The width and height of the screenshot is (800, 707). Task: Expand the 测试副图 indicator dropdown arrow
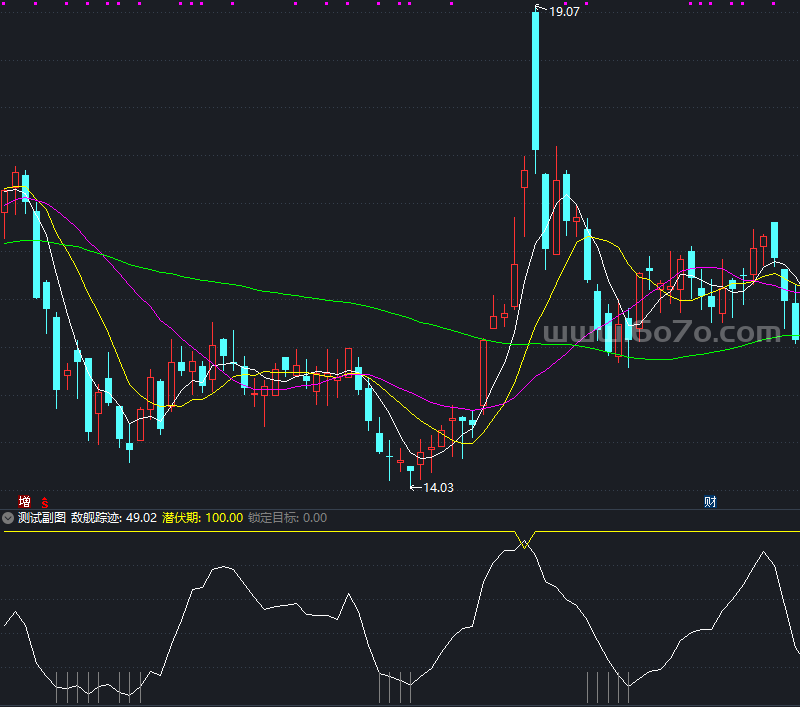(8, 518)
